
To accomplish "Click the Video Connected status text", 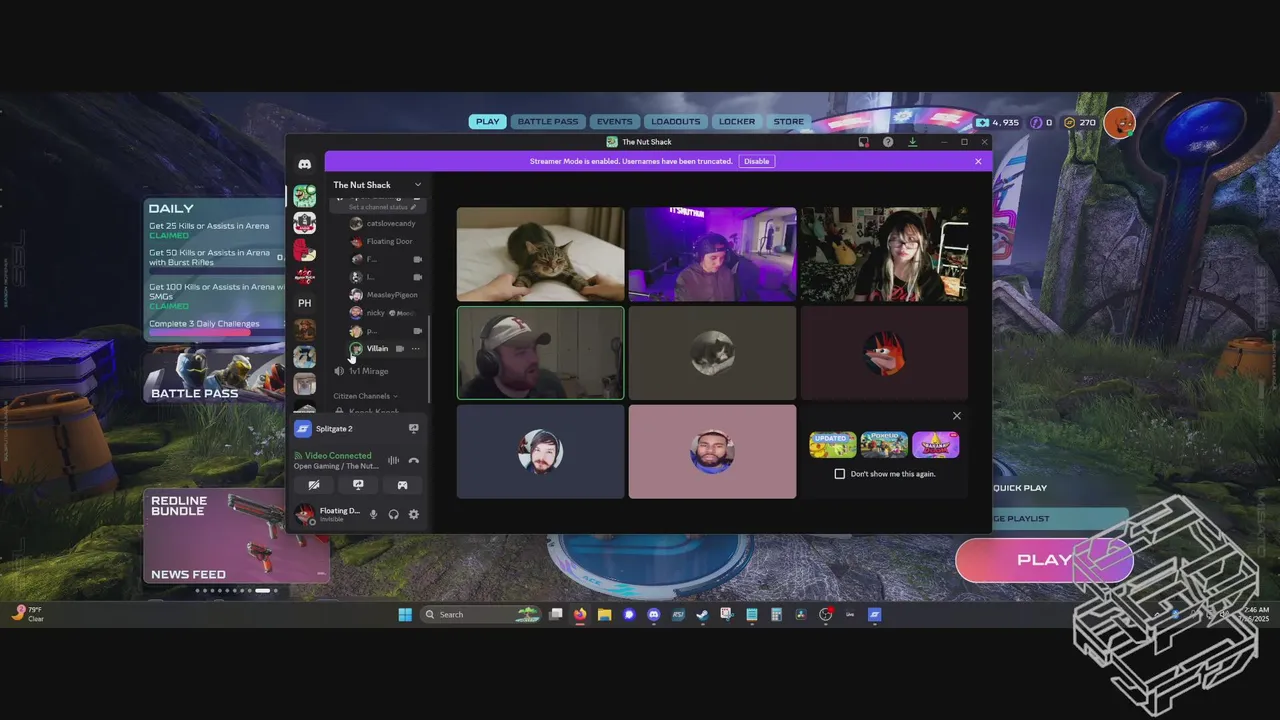I will 338,456.
